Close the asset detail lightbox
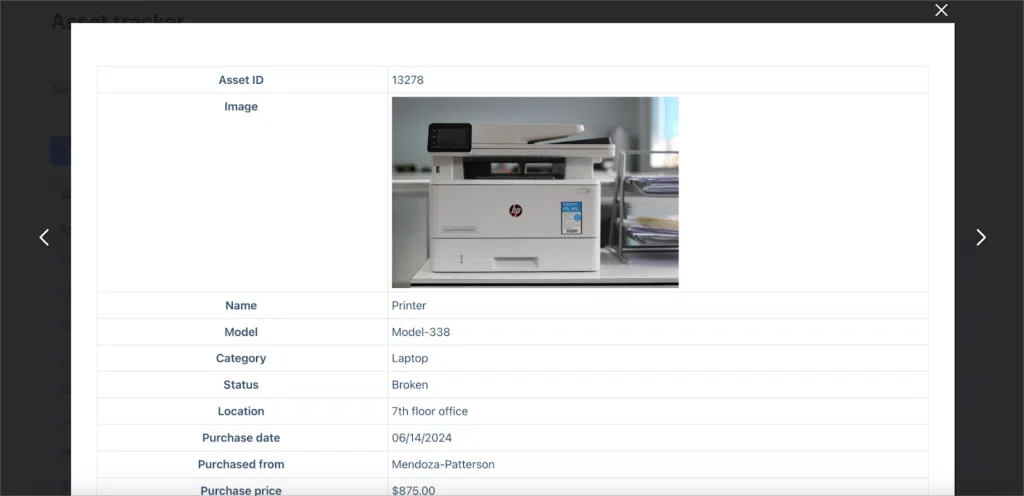 tap(941, 10)
